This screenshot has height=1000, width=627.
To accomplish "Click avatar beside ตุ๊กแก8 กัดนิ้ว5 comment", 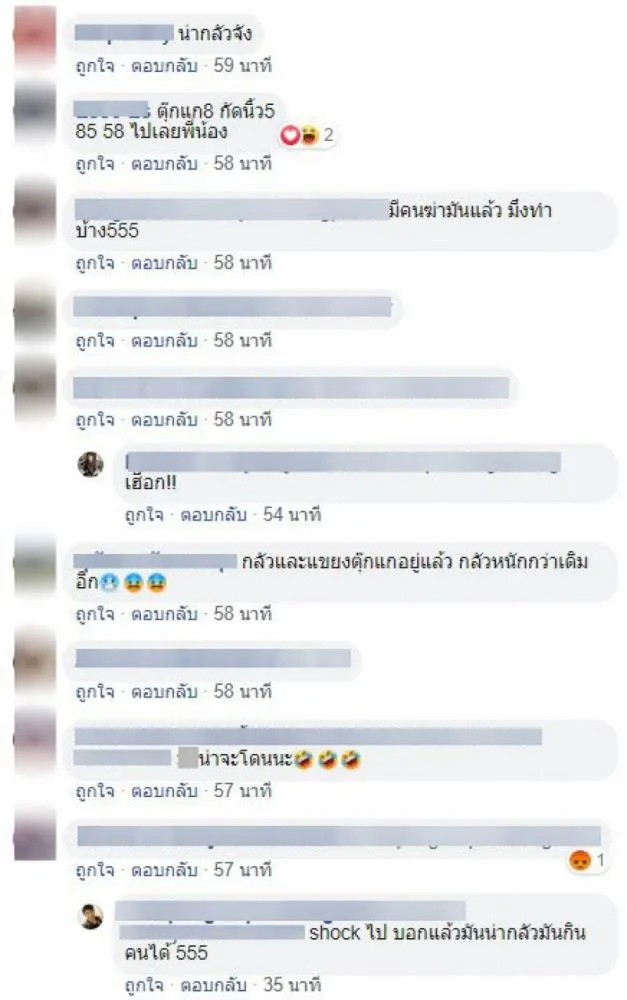I will pyautogui.click(x=35, y=110).
